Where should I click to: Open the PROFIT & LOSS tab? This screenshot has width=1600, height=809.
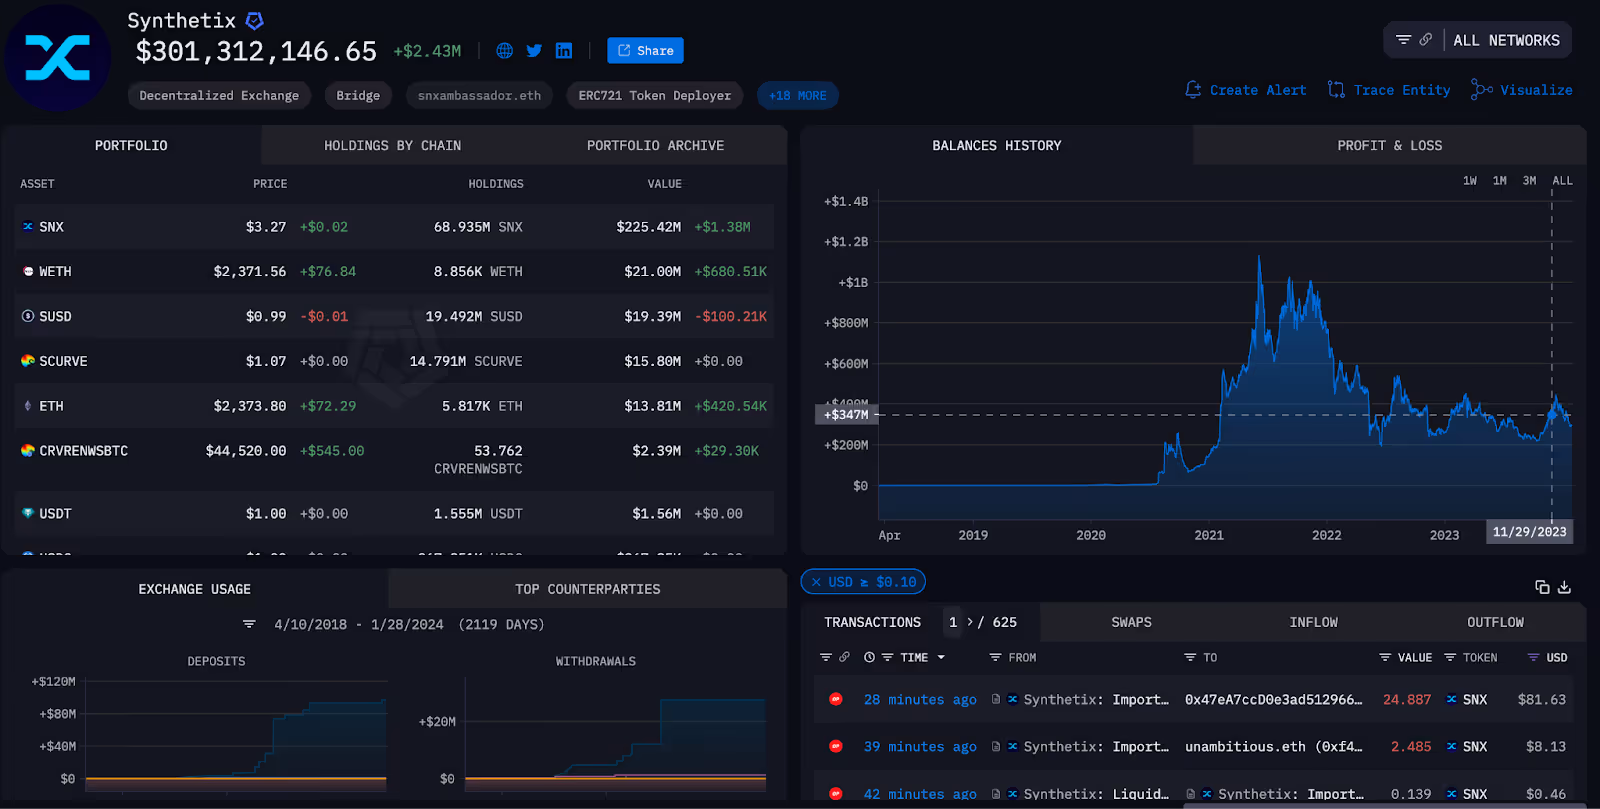[1390, 145]
